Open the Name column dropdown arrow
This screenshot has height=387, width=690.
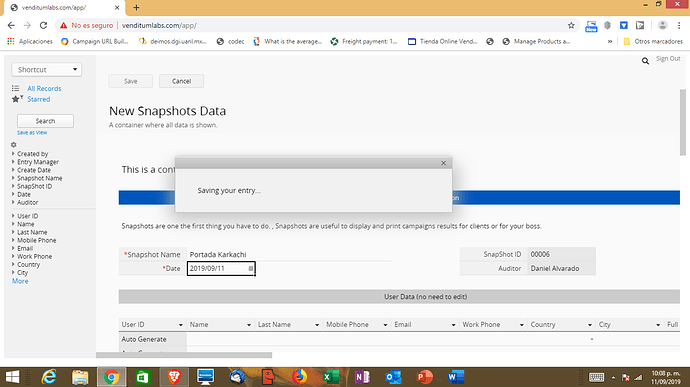249,325
